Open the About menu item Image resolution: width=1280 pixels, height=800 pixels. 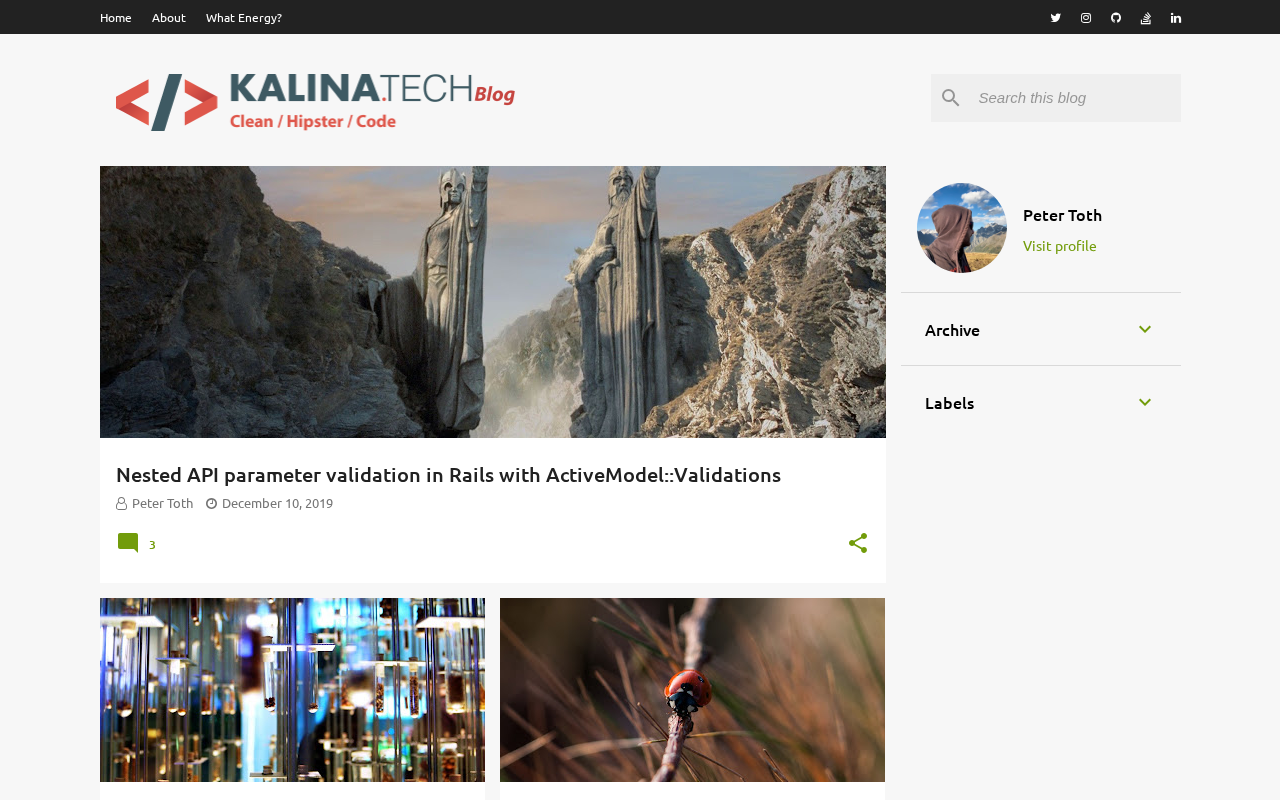[169, 17]
